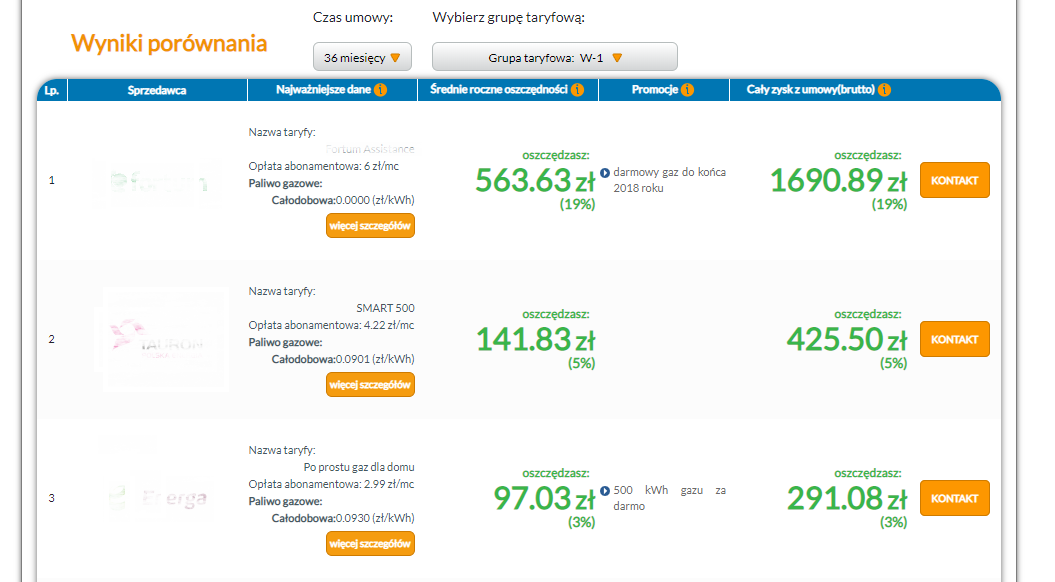Click the Tauron seller logo
This screenshot has width=1055, height=582.
pos(165,340)
